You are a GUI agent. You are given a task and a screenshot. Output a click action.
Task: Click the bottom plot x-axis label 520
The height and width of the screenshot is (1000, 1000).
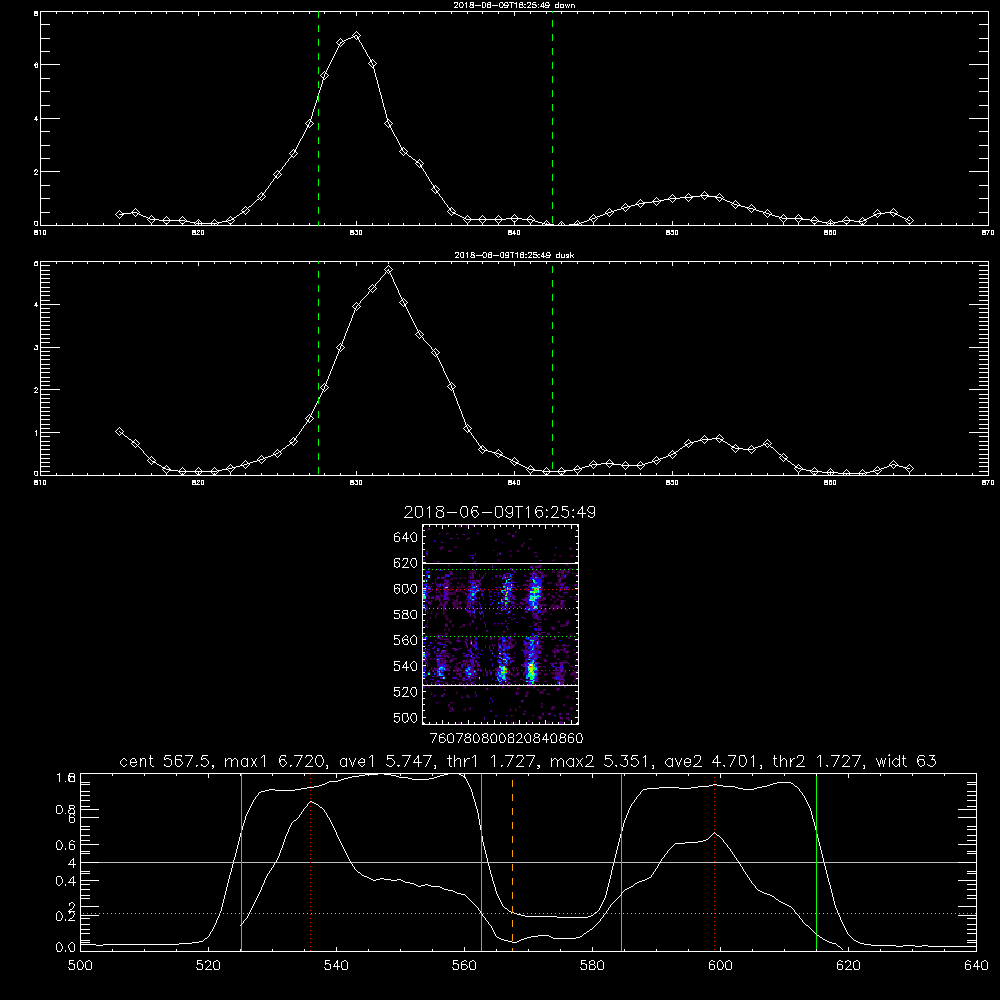pyautogui.click(x=208, y=966)
